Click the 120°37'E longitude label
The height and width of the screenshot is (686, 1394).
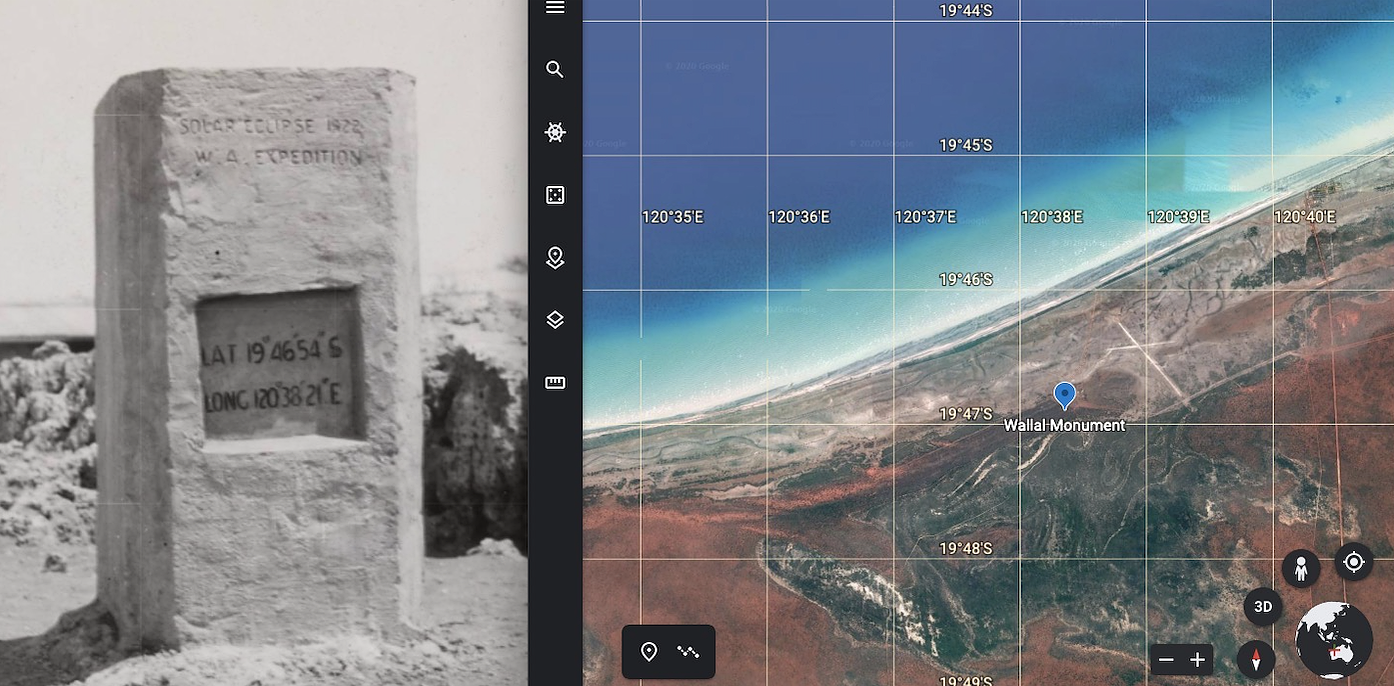(925, 217)
